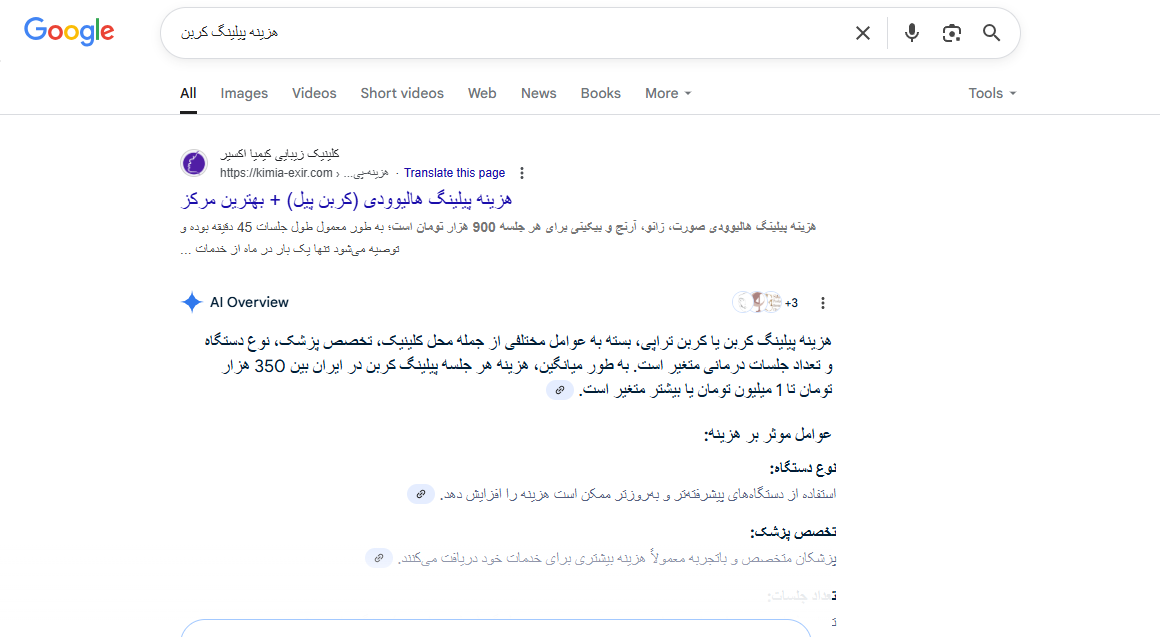This screenshot has width=1160, height=637.
Task: Open the هزینه پیلینگ هالیوودی result title
Action: tap(346, 200)
